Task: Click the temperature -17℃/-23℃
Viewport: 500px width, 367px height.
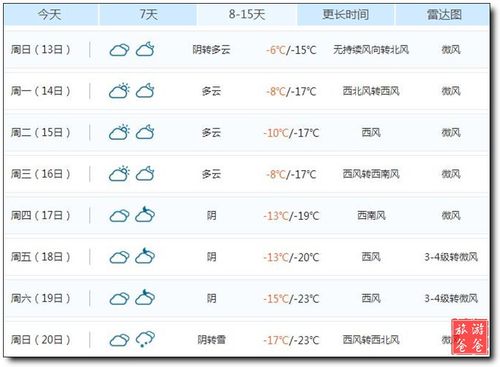Action: pos(291,340)
